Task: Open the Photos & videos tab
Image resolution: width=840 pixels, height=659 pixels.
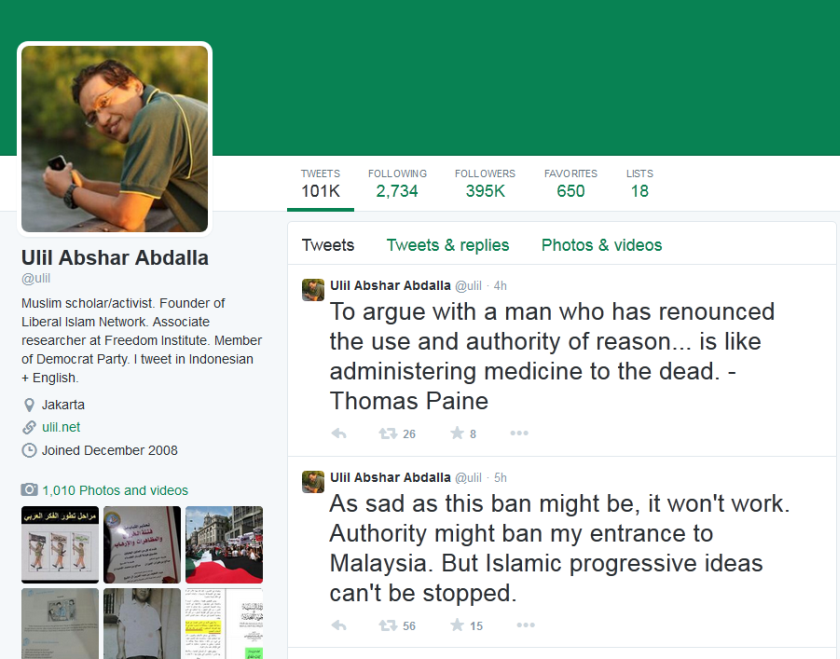Action: [x=601, y=244]
